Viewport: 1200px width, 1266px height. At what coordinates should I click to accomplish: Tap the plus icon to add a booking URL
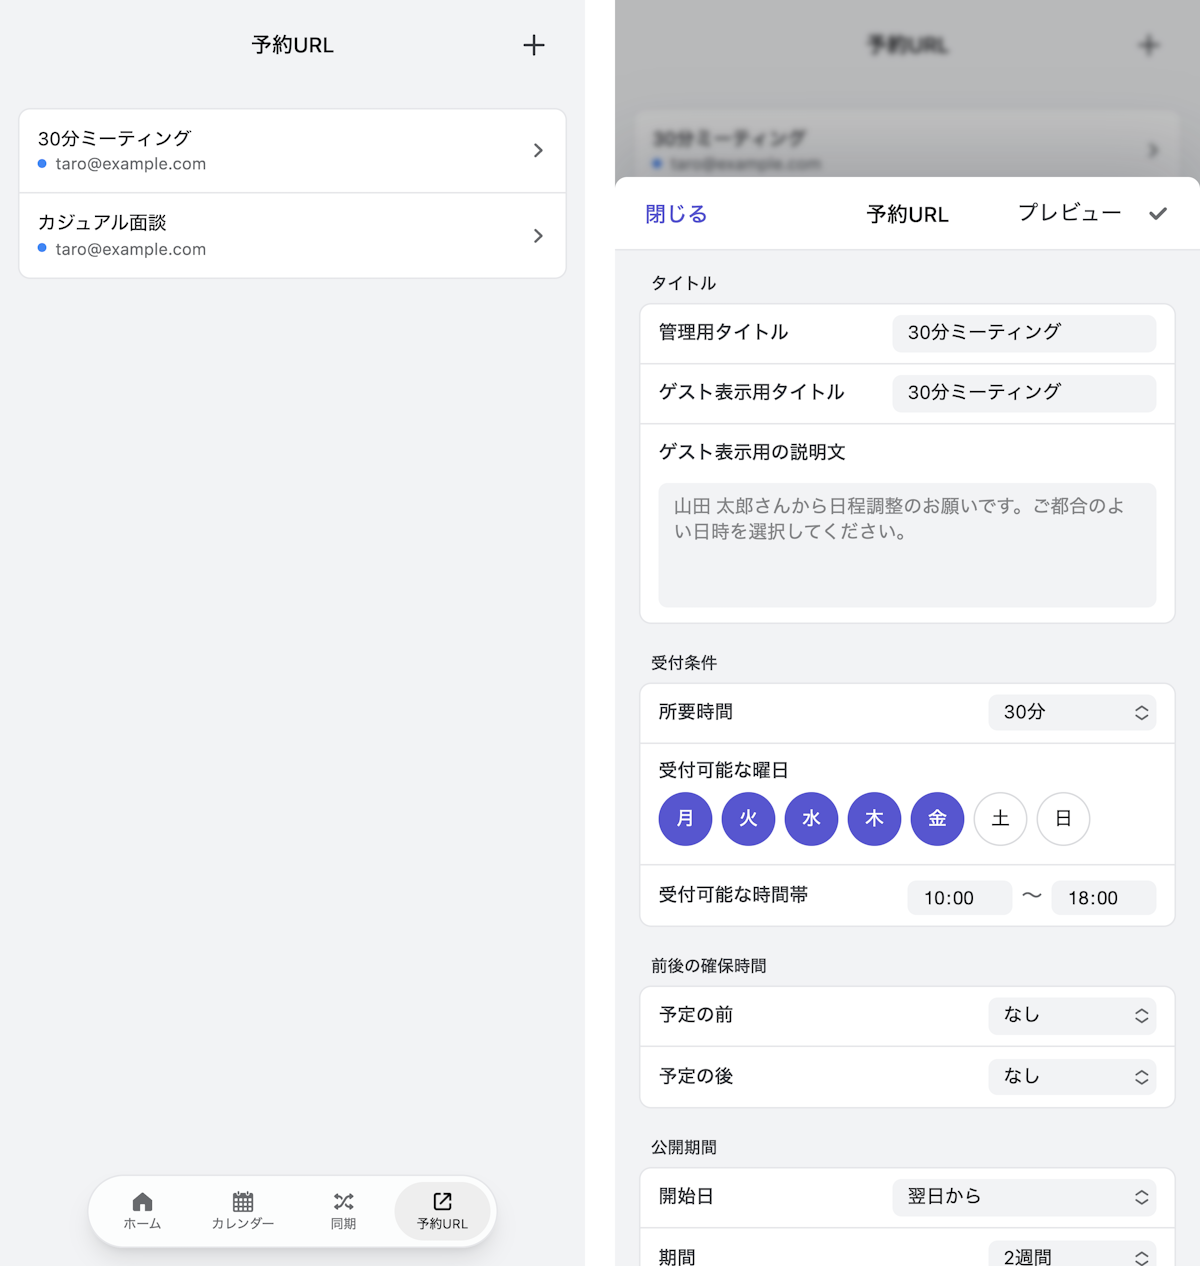534,45
